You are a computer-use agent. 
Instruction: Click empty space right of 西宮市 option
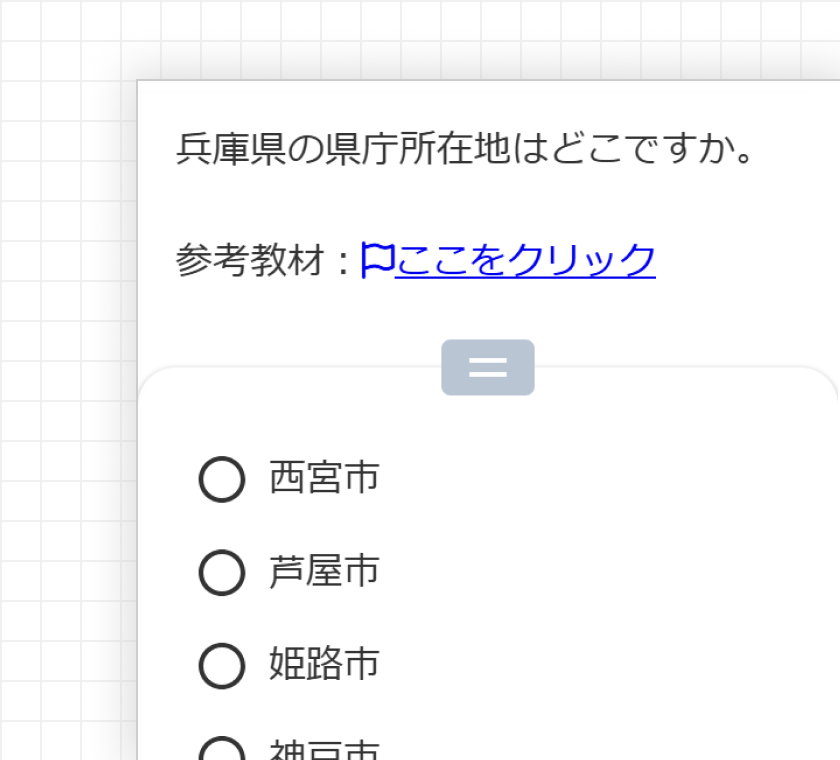(600, 479)
